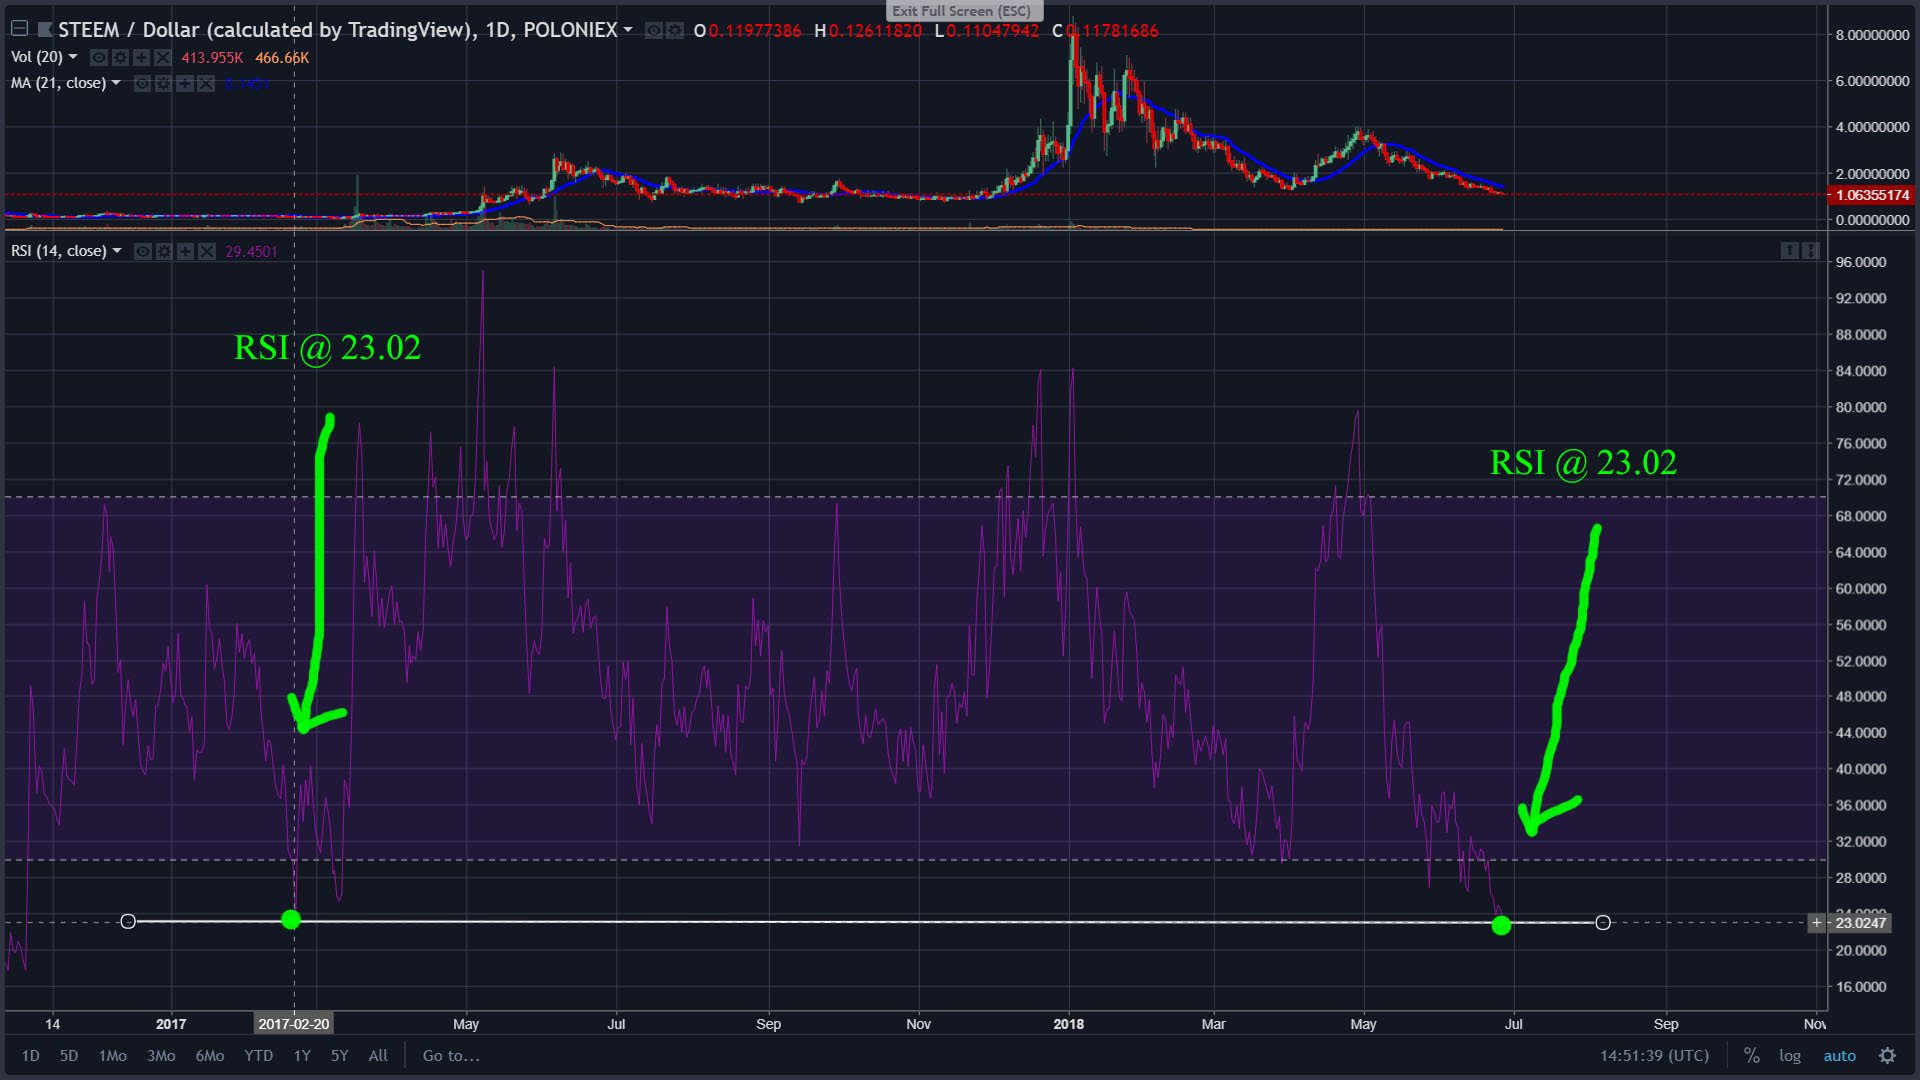The image size is (1920, 1080).
Task: Hide the RSI indicator via eye icon
Action: 143,251
